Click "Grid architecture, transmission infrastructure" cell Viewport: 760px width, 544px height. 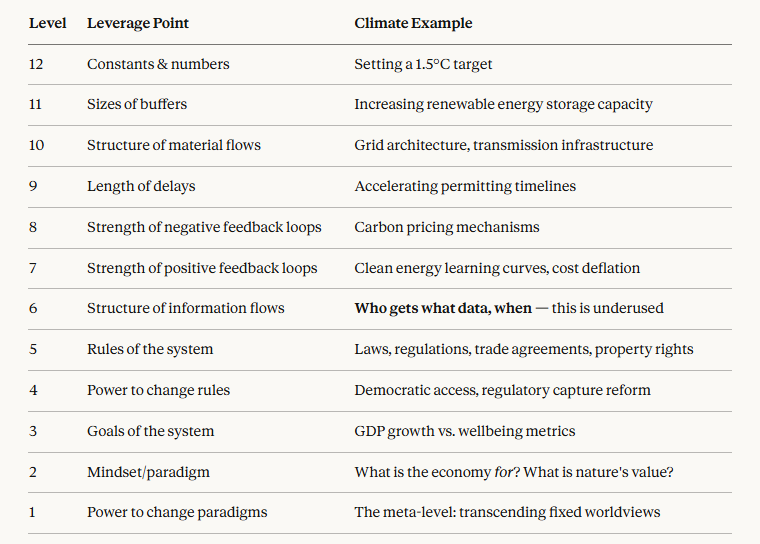click(503, 145)
